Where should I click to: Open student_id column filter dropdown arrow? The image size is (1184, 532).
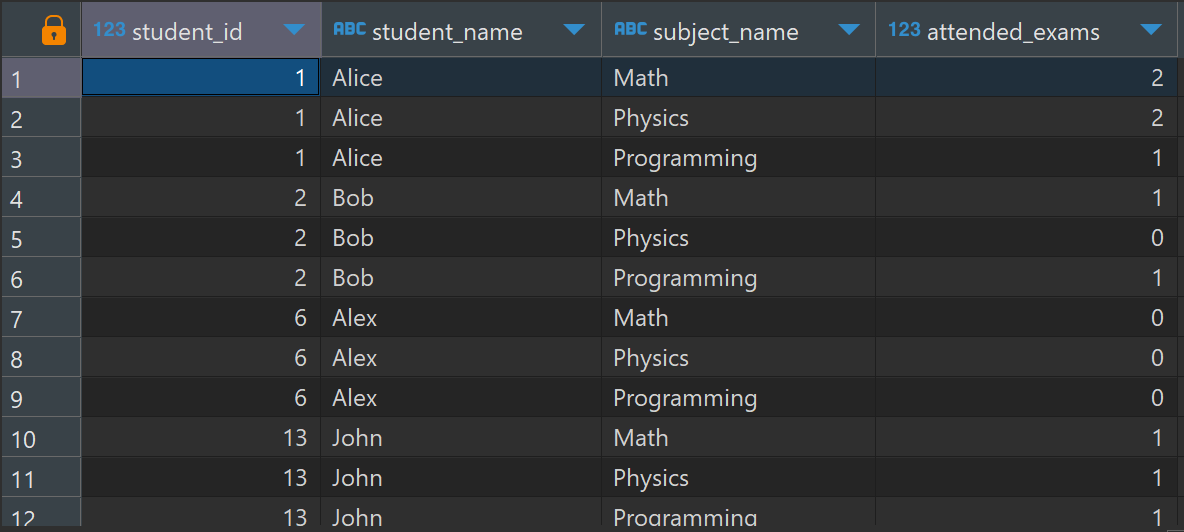click(294, 30)
